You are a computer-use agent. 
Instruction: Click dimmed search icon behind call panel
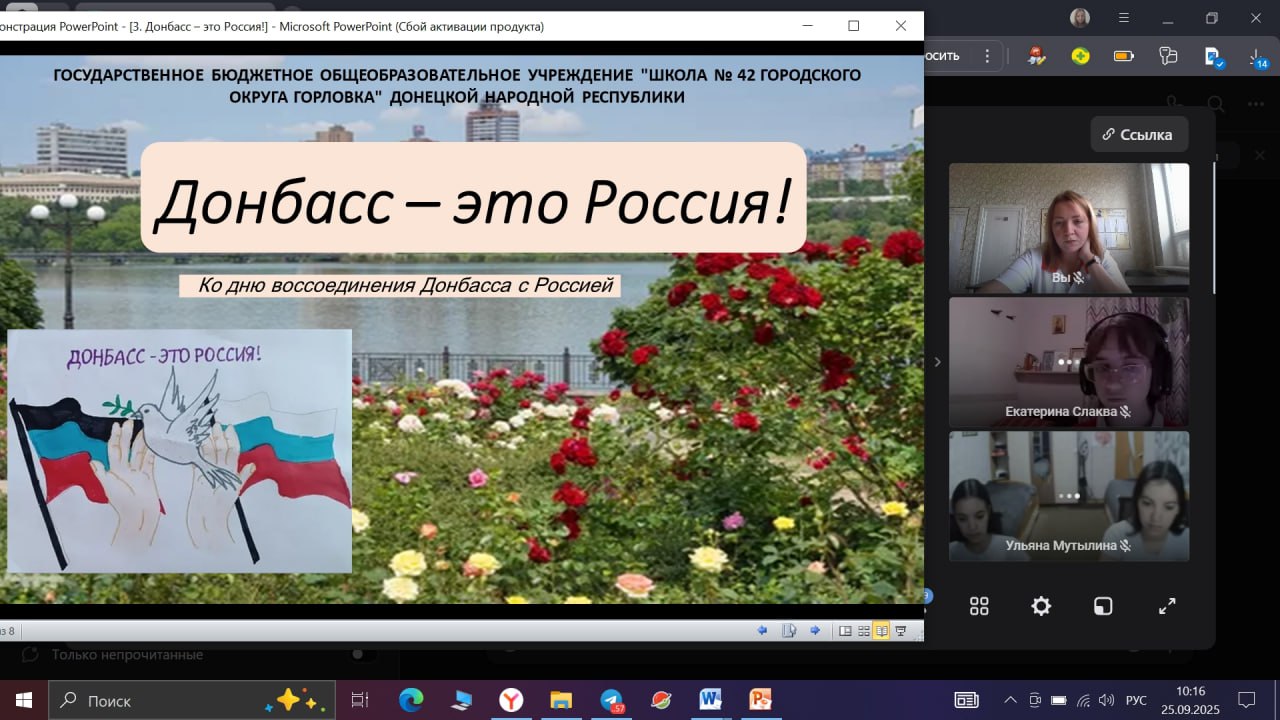tap(1216, 104)
